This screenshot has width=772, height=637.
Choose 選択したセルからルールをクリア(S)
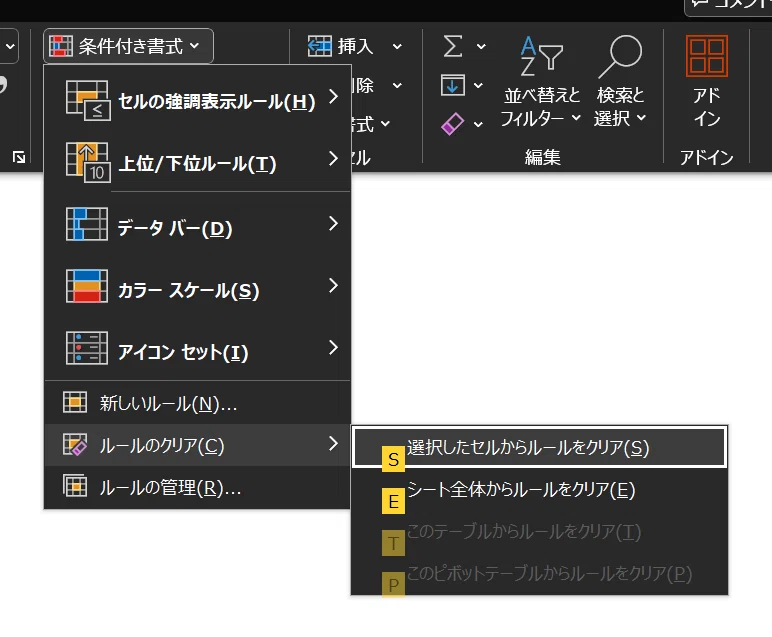(x=540, y=446)
